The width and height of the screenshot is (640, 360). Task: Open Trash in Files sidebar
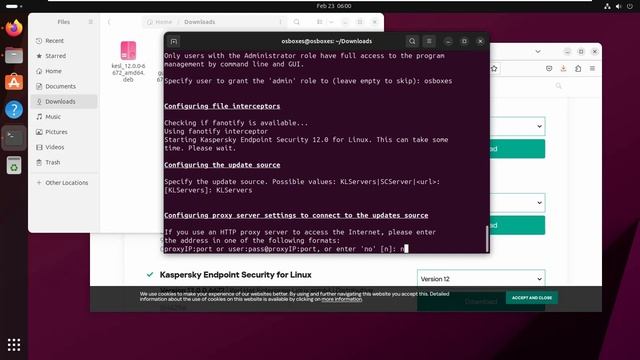tap(64, 162)
